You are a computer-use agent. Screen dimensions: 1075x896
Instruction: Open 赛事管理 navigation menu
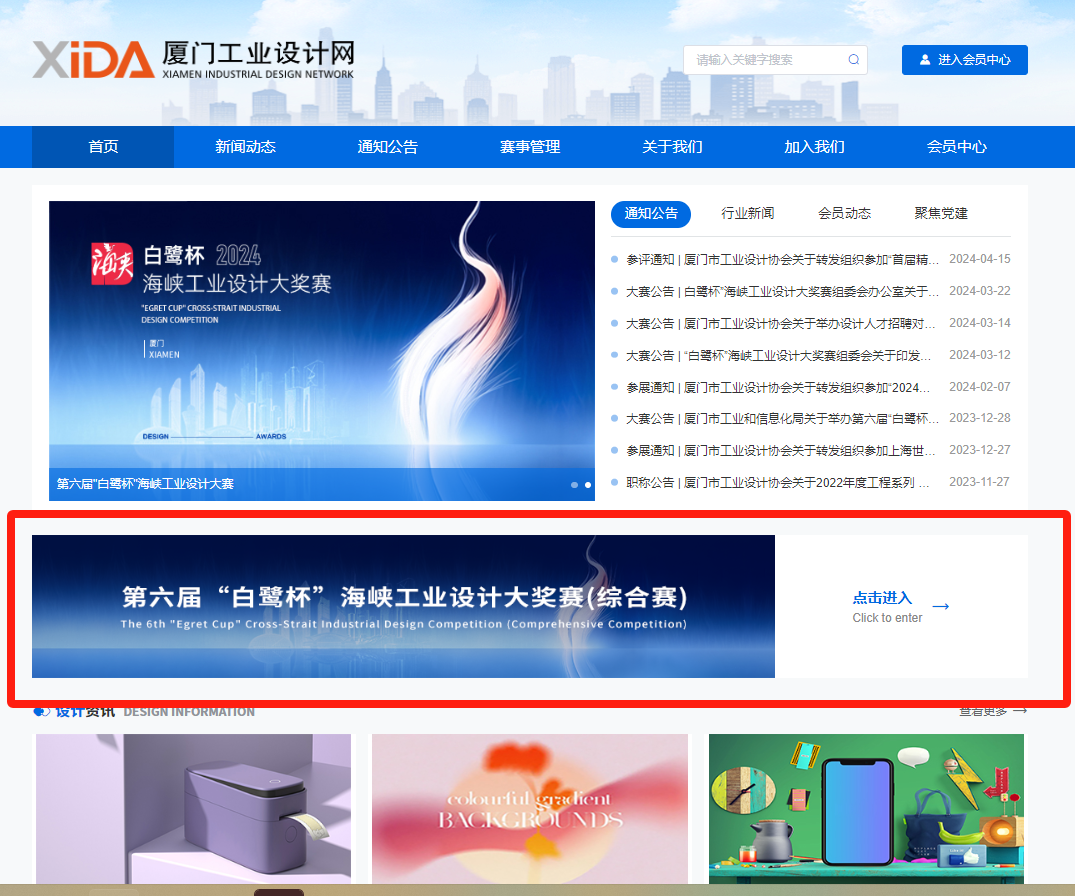(x=530, y=147)
